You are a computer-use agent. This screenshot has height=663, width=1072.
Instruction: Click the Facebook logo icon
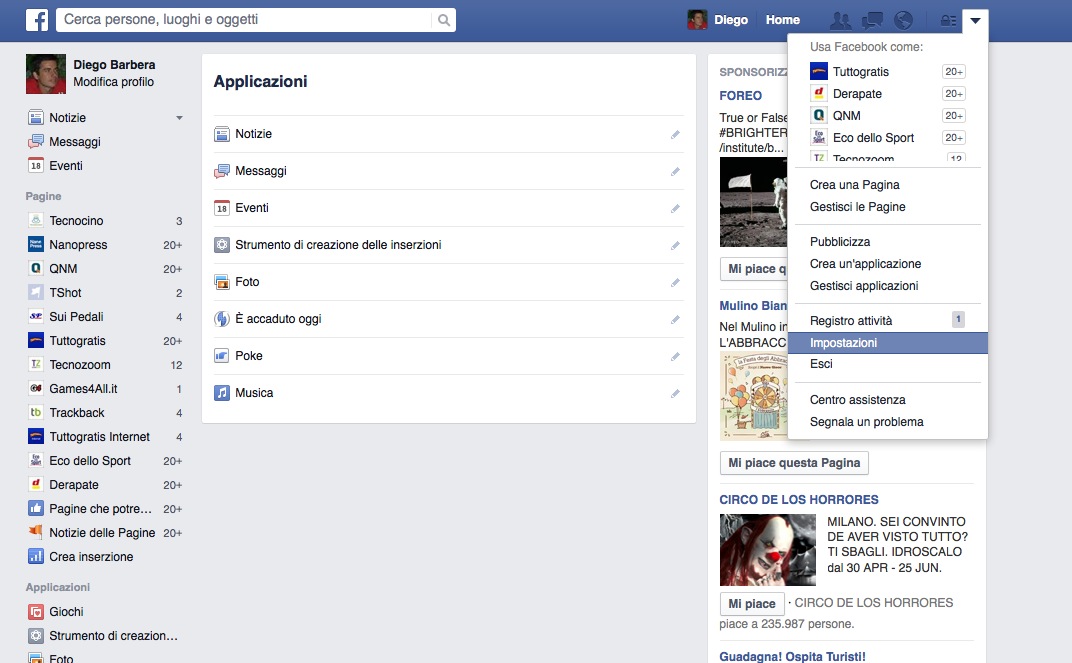pos(37,20)
